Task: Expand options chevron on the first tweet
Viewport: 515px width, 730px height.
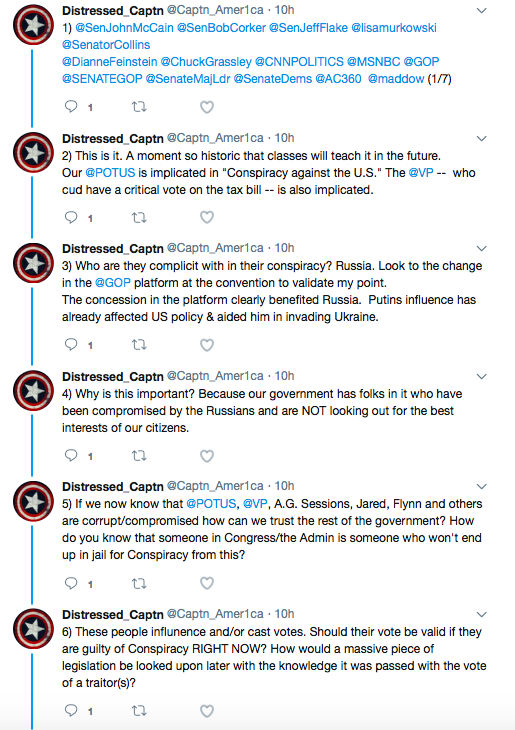Action: click(482, 10)
